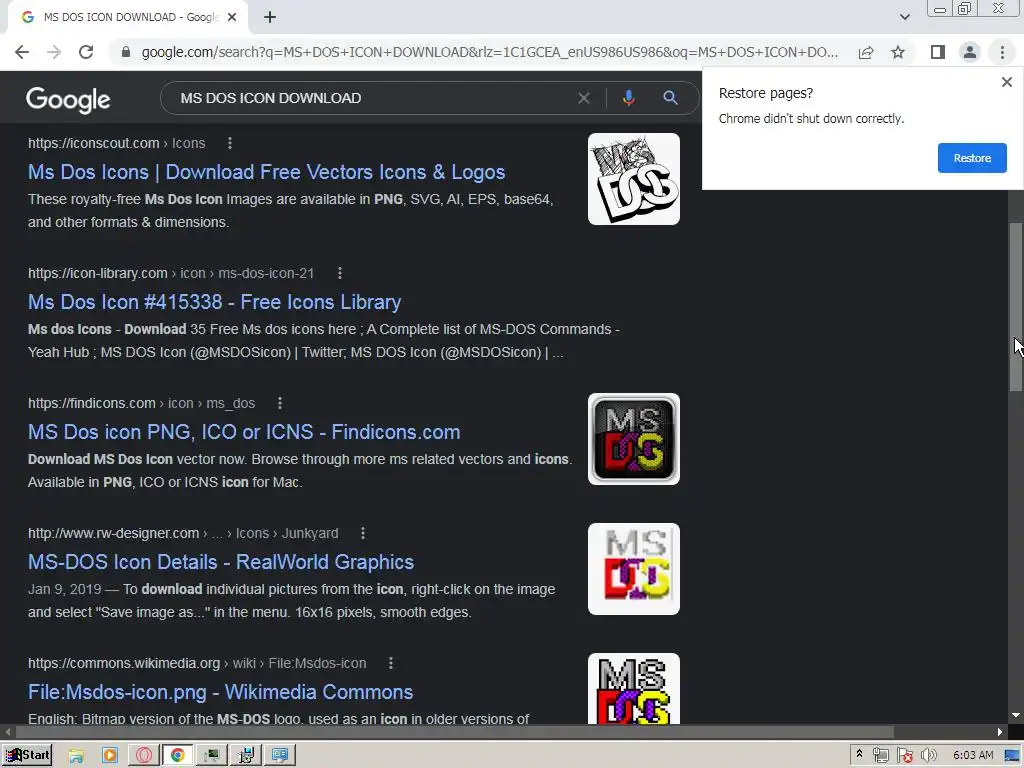Select the Chrome taskbar button
The width and height of the screenshot is (1024, 768).
click(178, 756)
